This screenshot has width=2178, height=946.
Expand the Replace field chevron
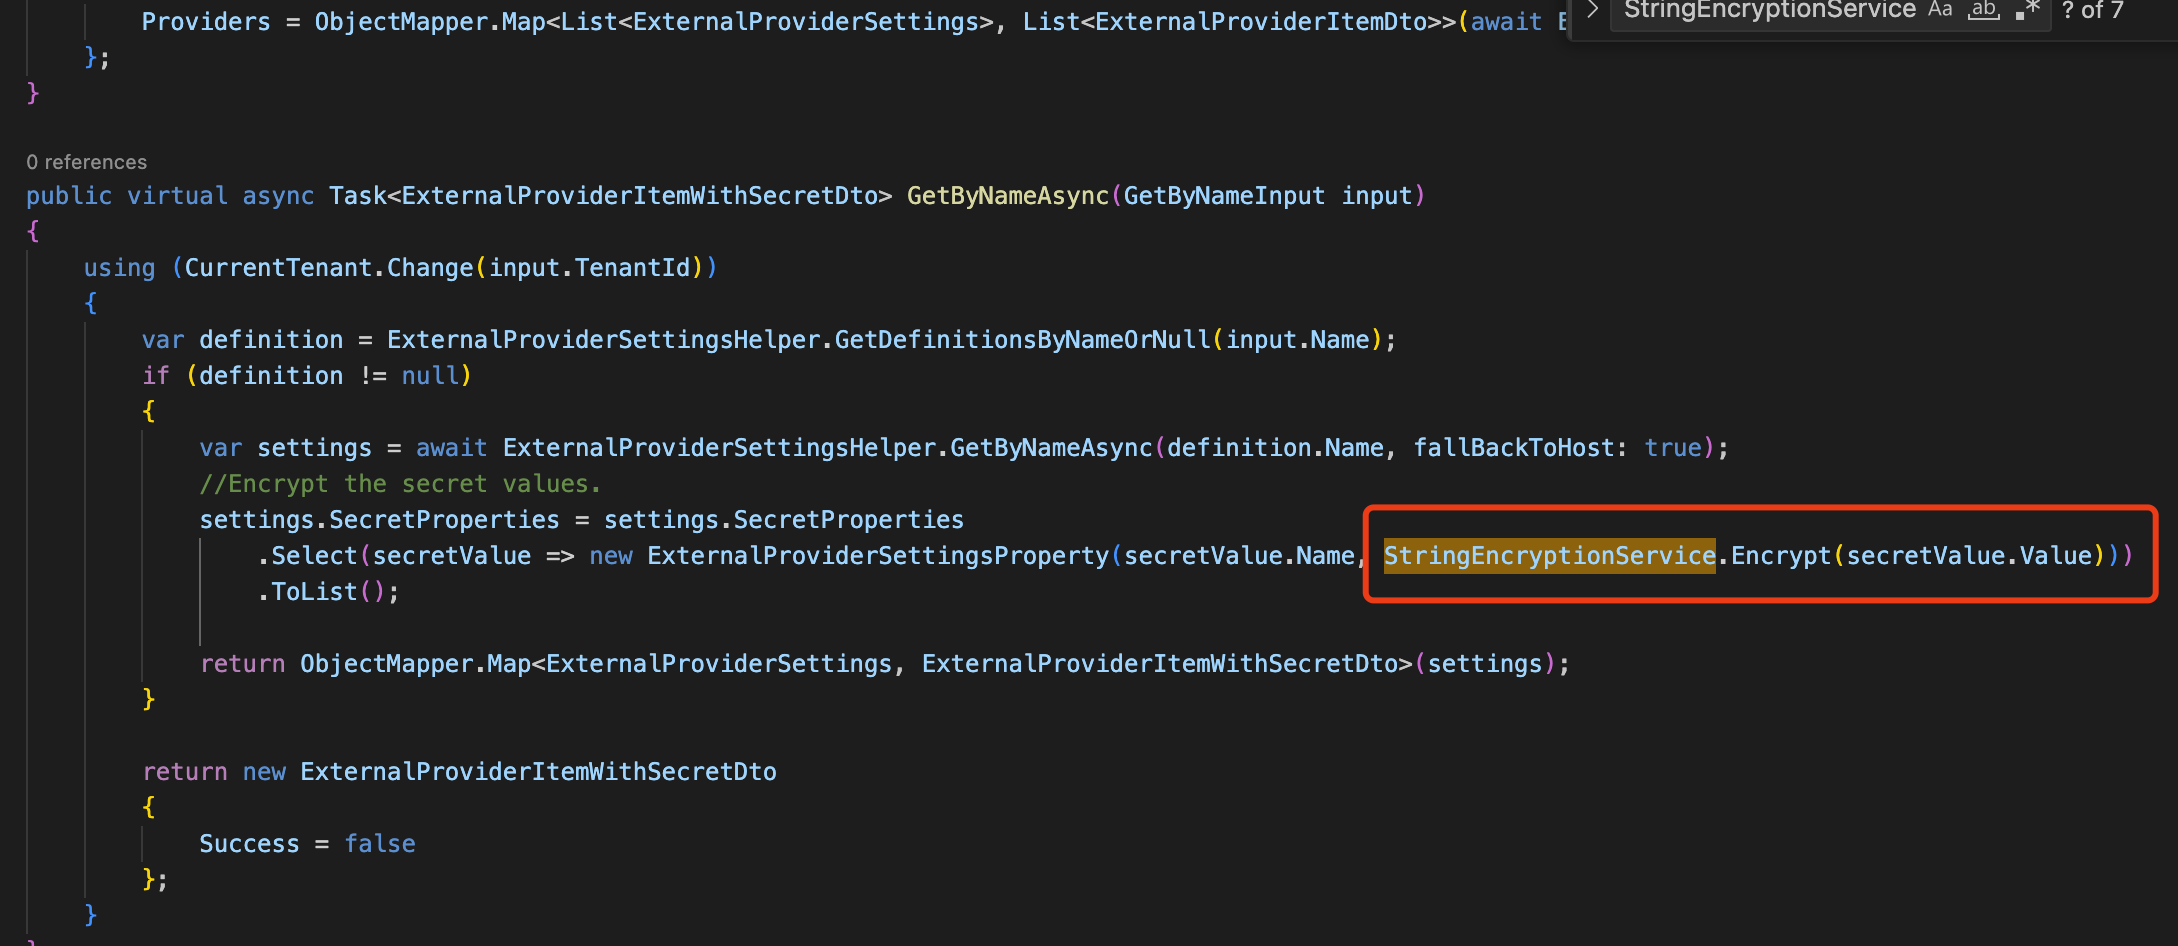coord(1593,10)
